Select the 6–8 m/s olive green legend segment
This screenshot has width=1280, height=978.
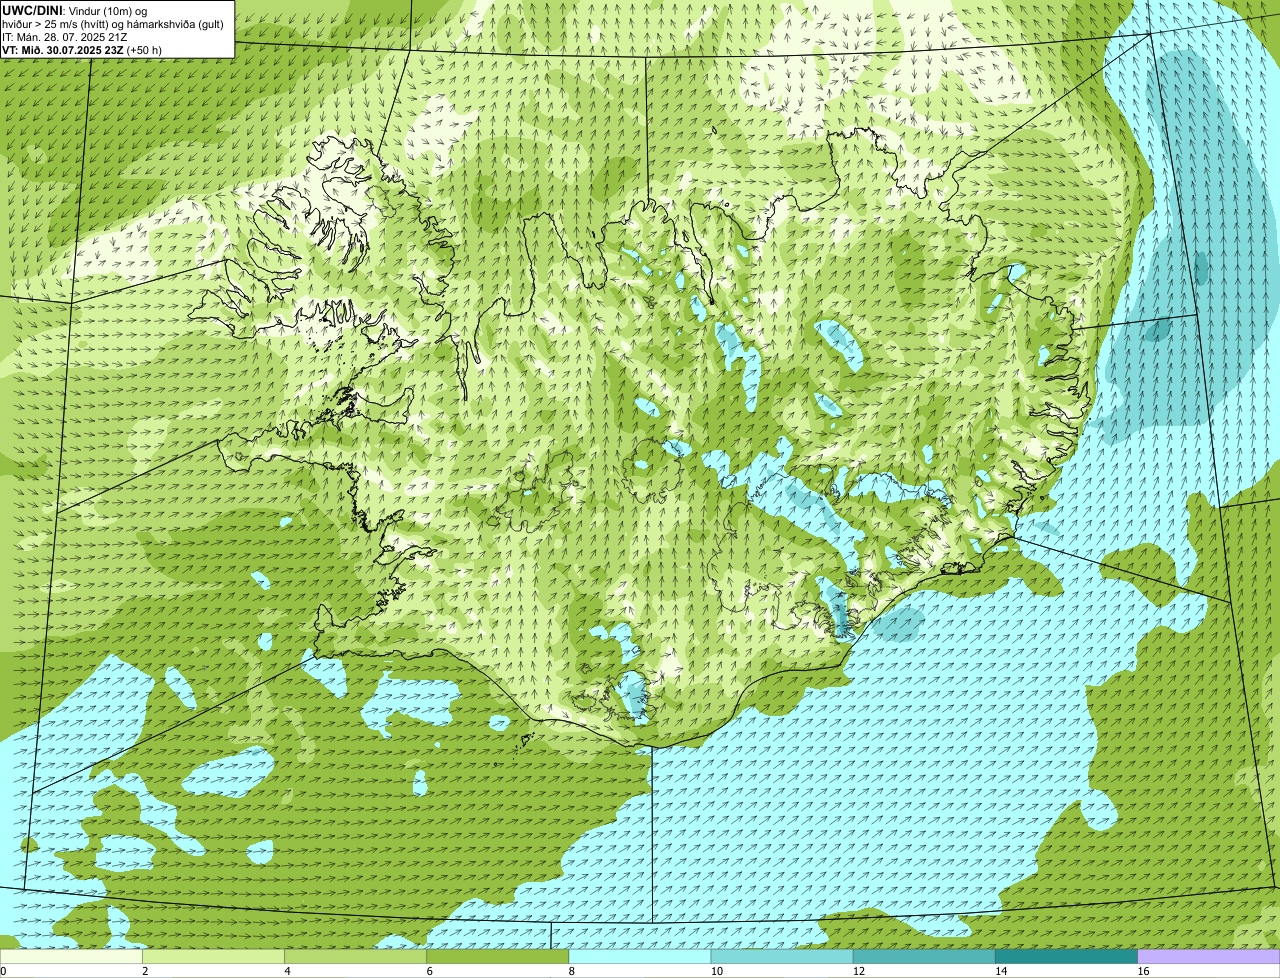point(498,957)
